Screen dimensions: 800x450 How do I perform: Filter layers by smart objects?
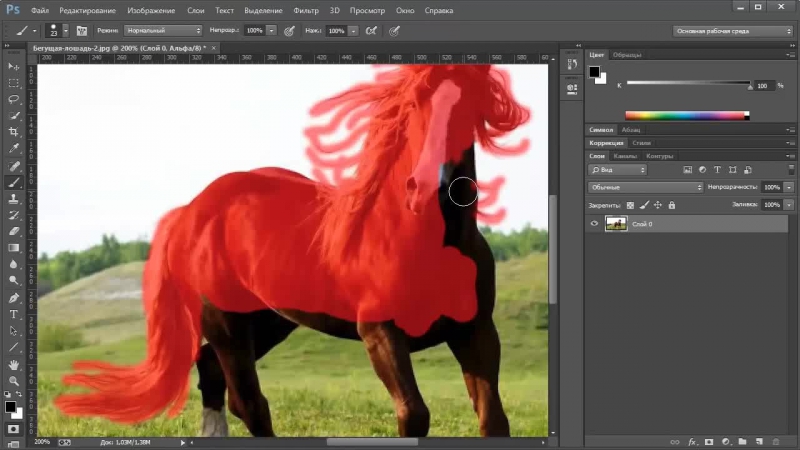747,170
